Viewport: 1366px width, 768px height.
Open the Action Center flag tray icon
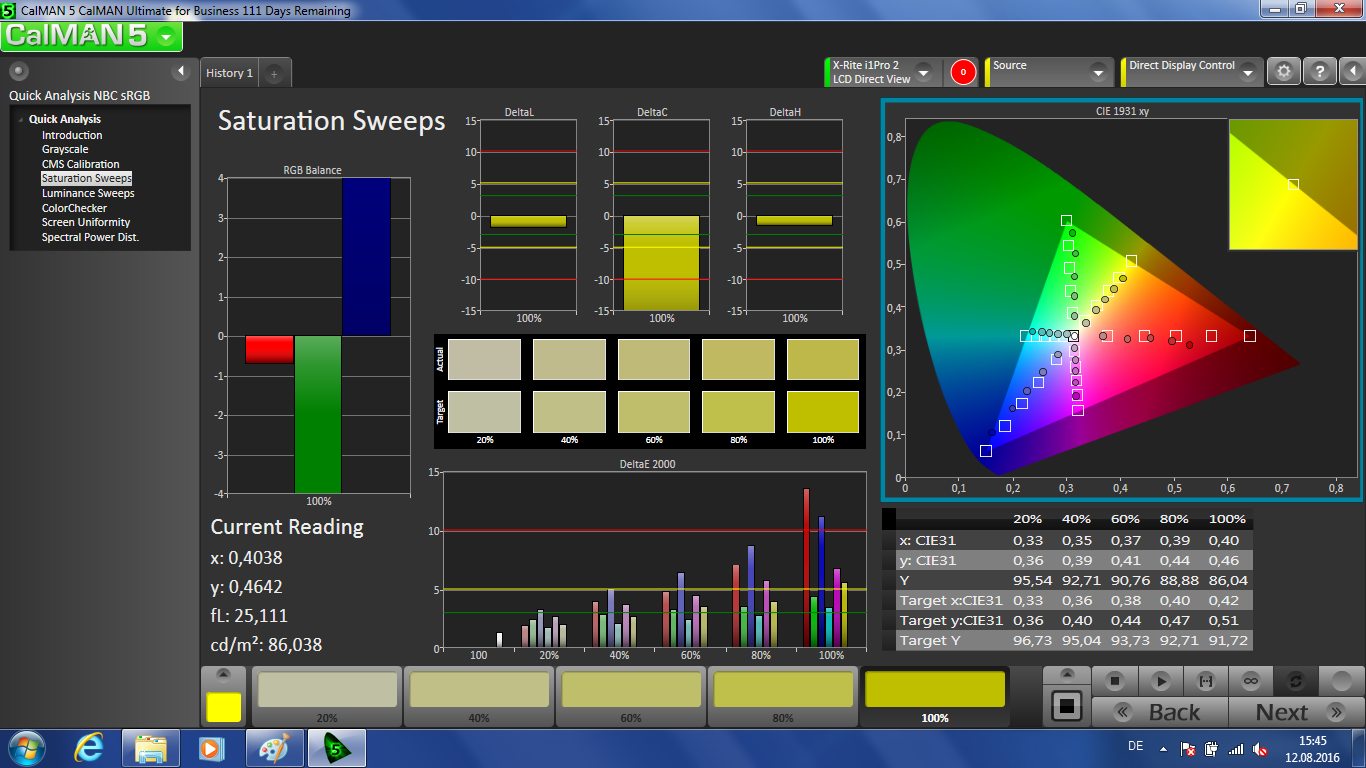coord(1188,748)
